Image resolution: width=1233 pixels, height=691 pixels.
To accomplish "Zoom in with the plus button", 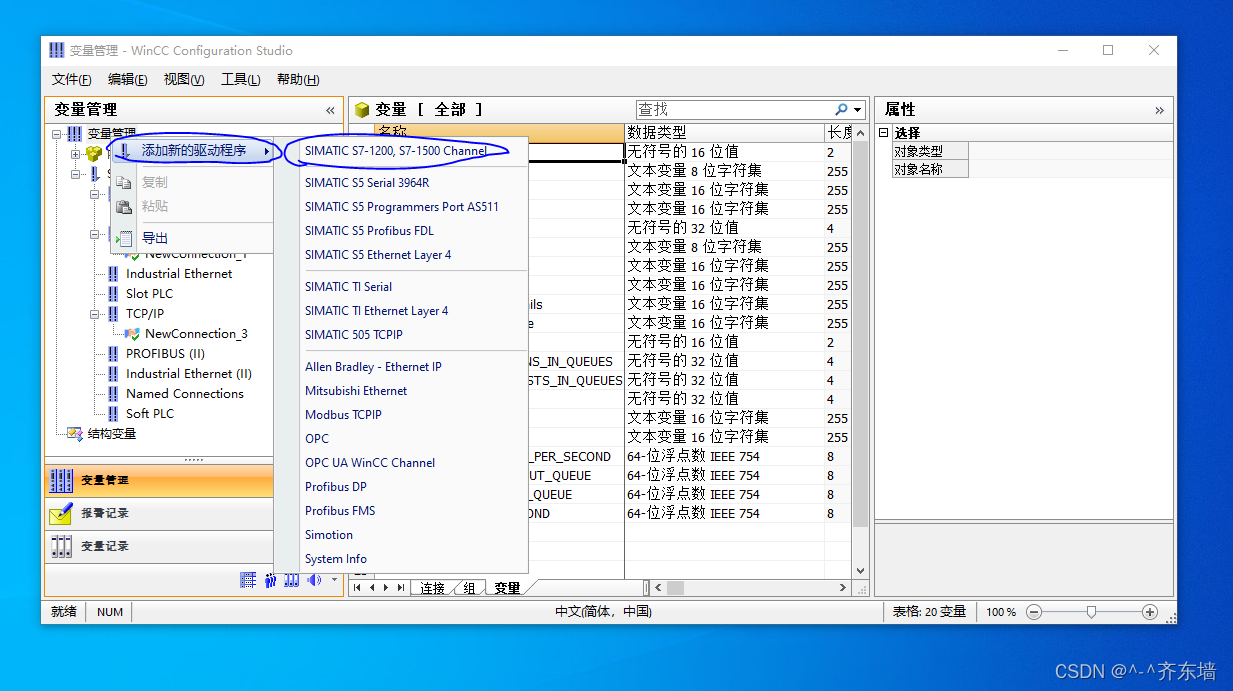I will pos(1150,612).
